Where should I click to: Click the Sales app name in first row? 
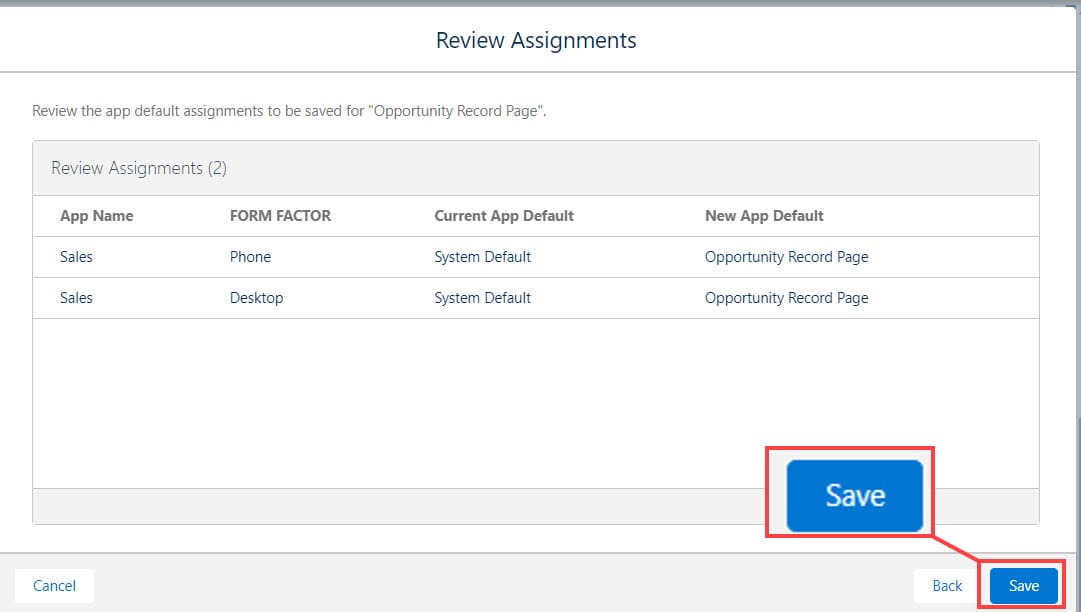point(76,256)
